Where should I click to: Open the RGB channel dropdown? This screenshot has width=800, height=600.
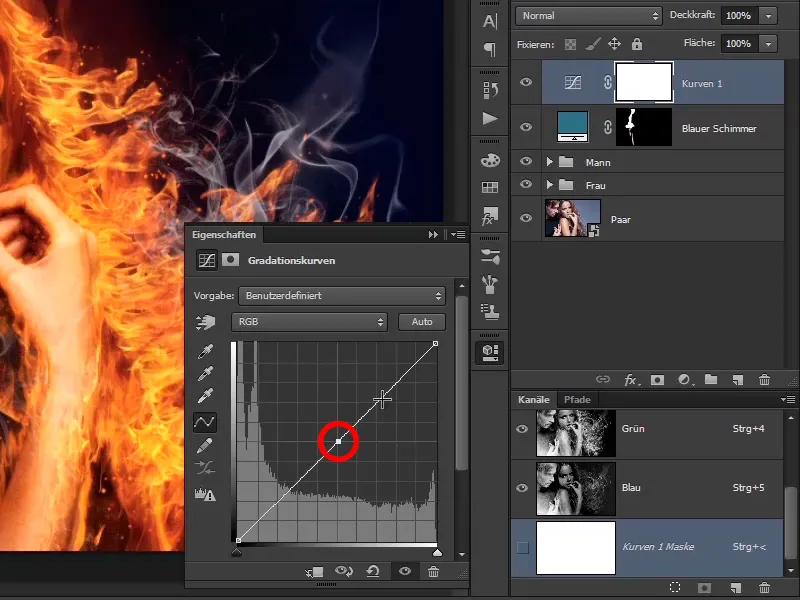pyautogui.click(x=309, y=322)
